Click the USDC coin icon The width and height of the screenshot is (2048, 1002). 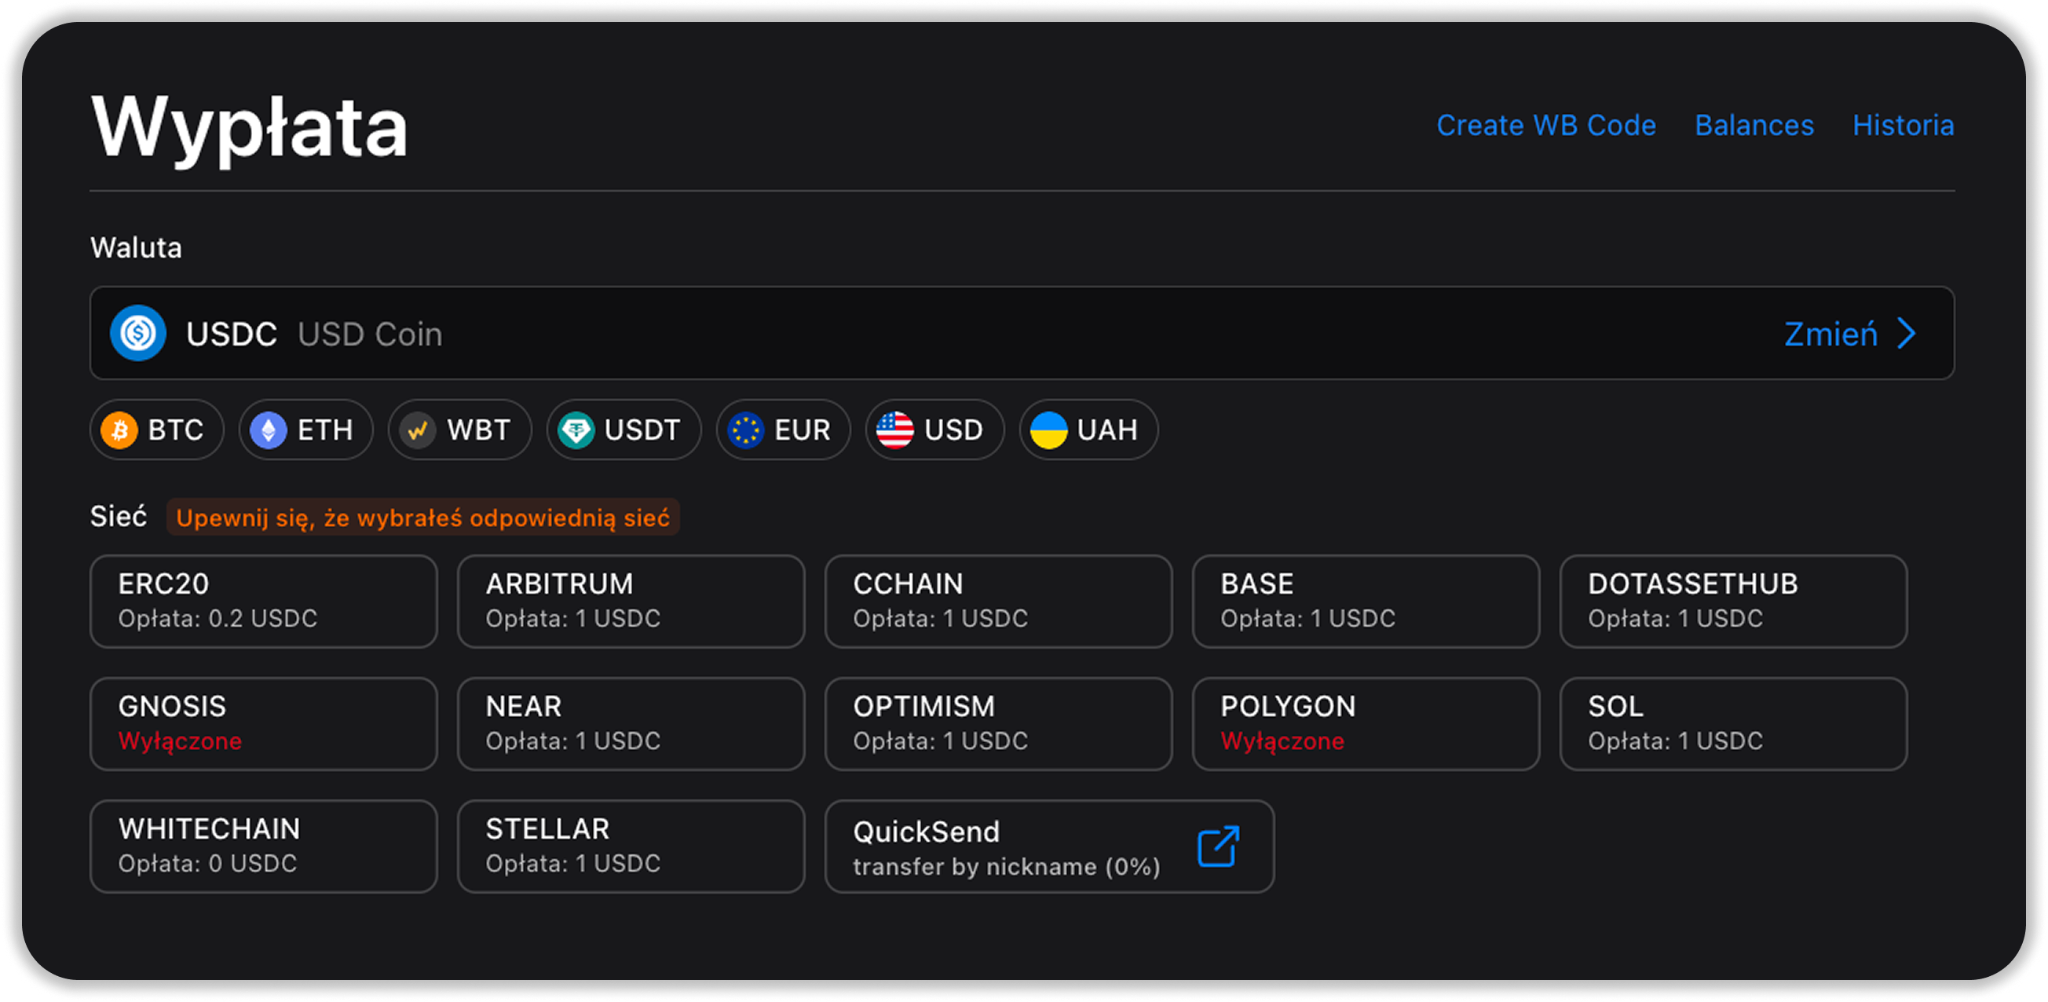point(138,333)
